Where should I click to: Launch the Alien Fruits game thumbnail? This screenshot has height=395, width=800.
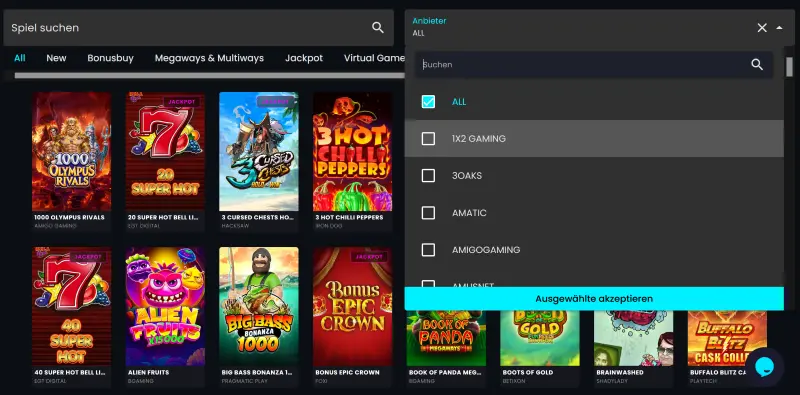pos(165,307)
